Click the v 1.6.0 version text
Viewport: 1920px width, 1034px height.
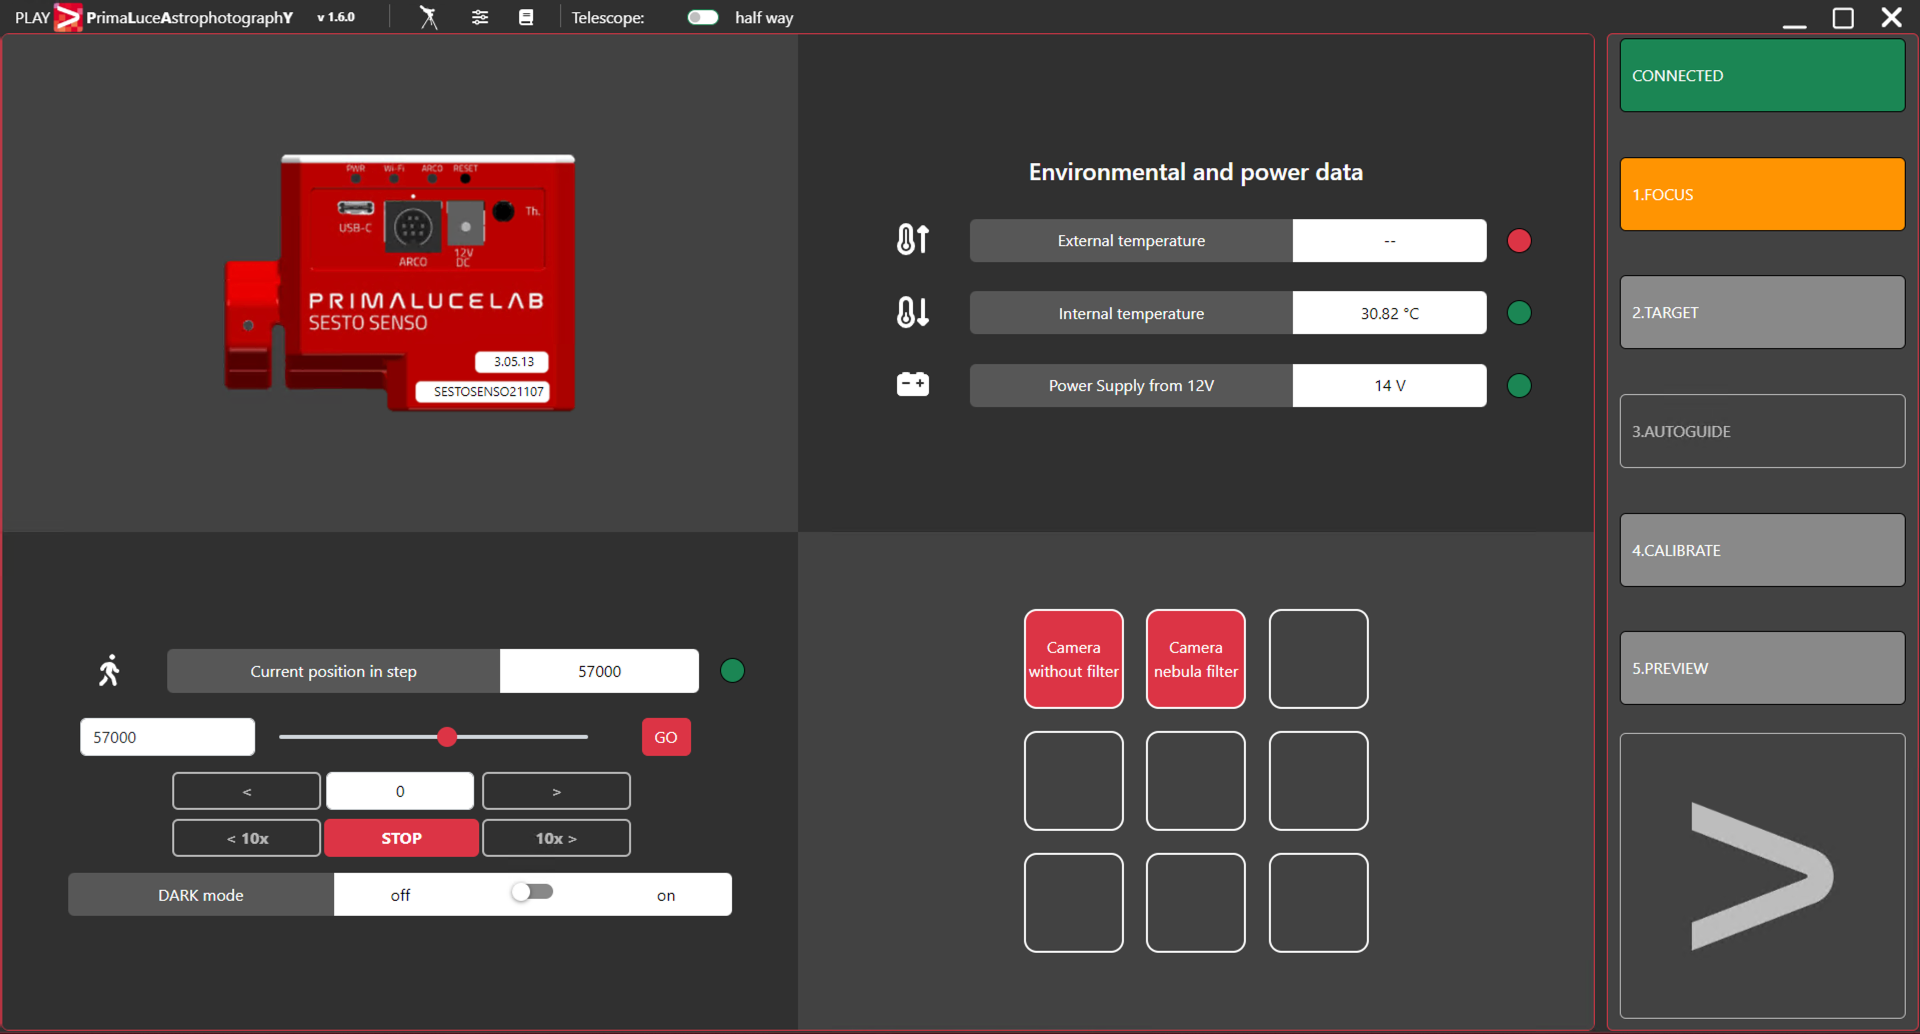[x=336, y=17]
